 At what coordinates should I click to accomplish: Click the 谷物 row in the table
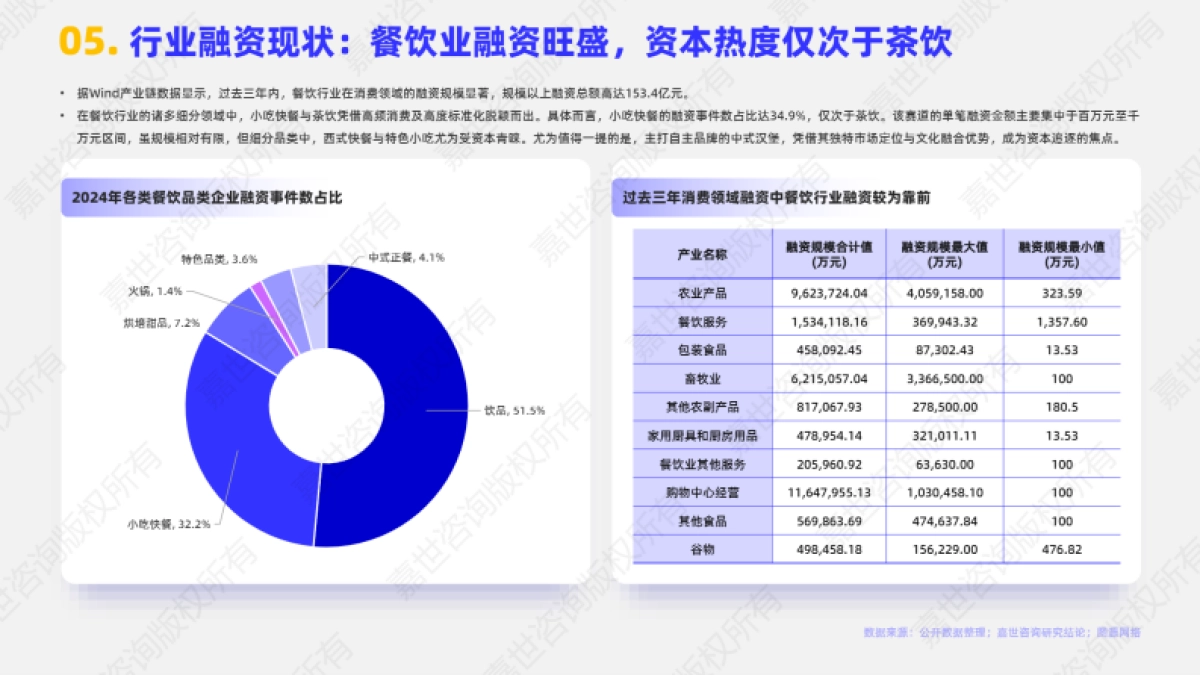click(704, 550)
